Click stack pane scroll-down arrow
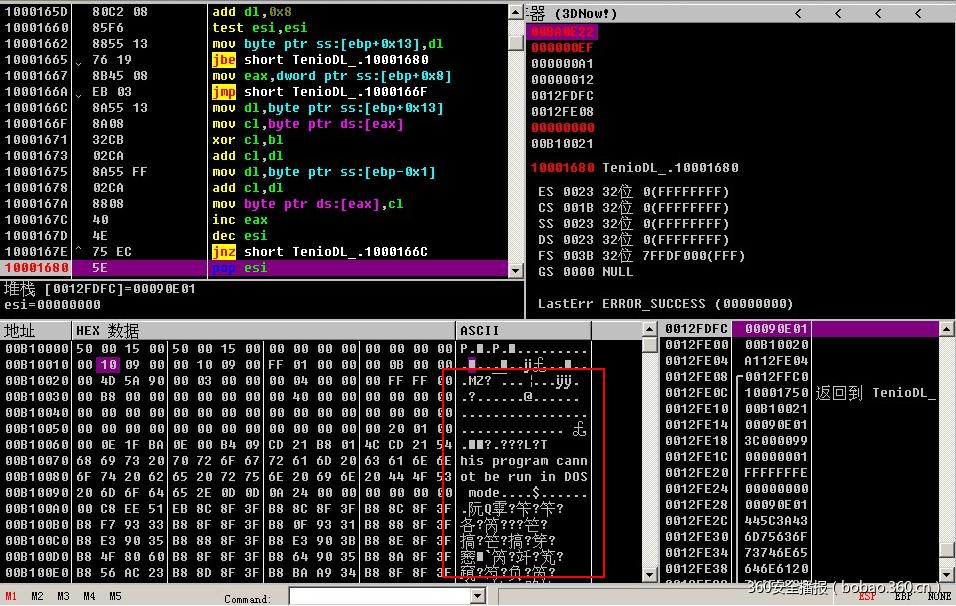Image resolution: width=956 pixels, height=606 pixels. [946, 574]
